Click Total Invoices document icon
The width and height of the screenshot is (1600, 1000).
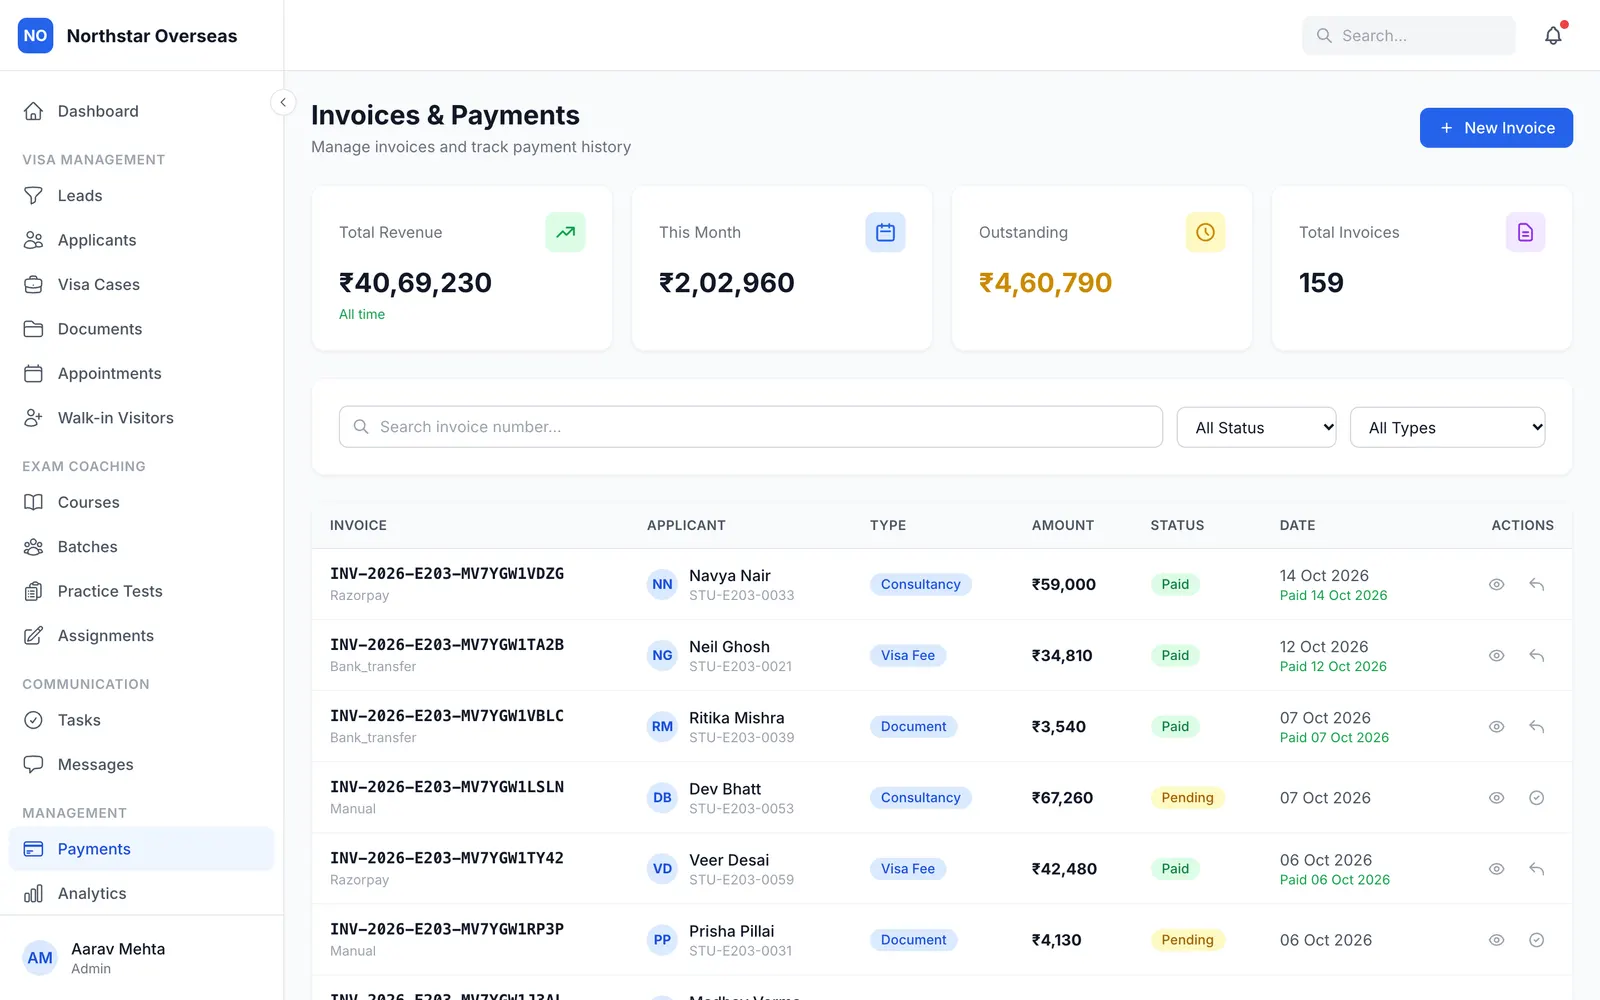point(1525,232)
